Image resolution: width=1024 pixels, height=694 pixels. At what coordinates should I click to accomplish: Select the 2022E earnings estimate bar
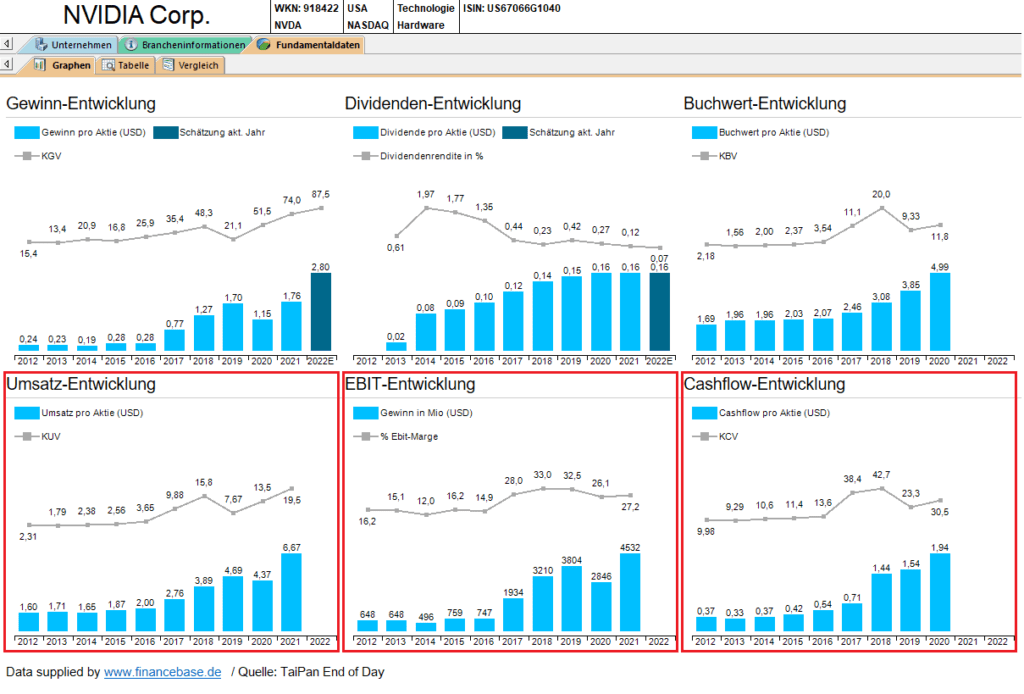point(321,312)
